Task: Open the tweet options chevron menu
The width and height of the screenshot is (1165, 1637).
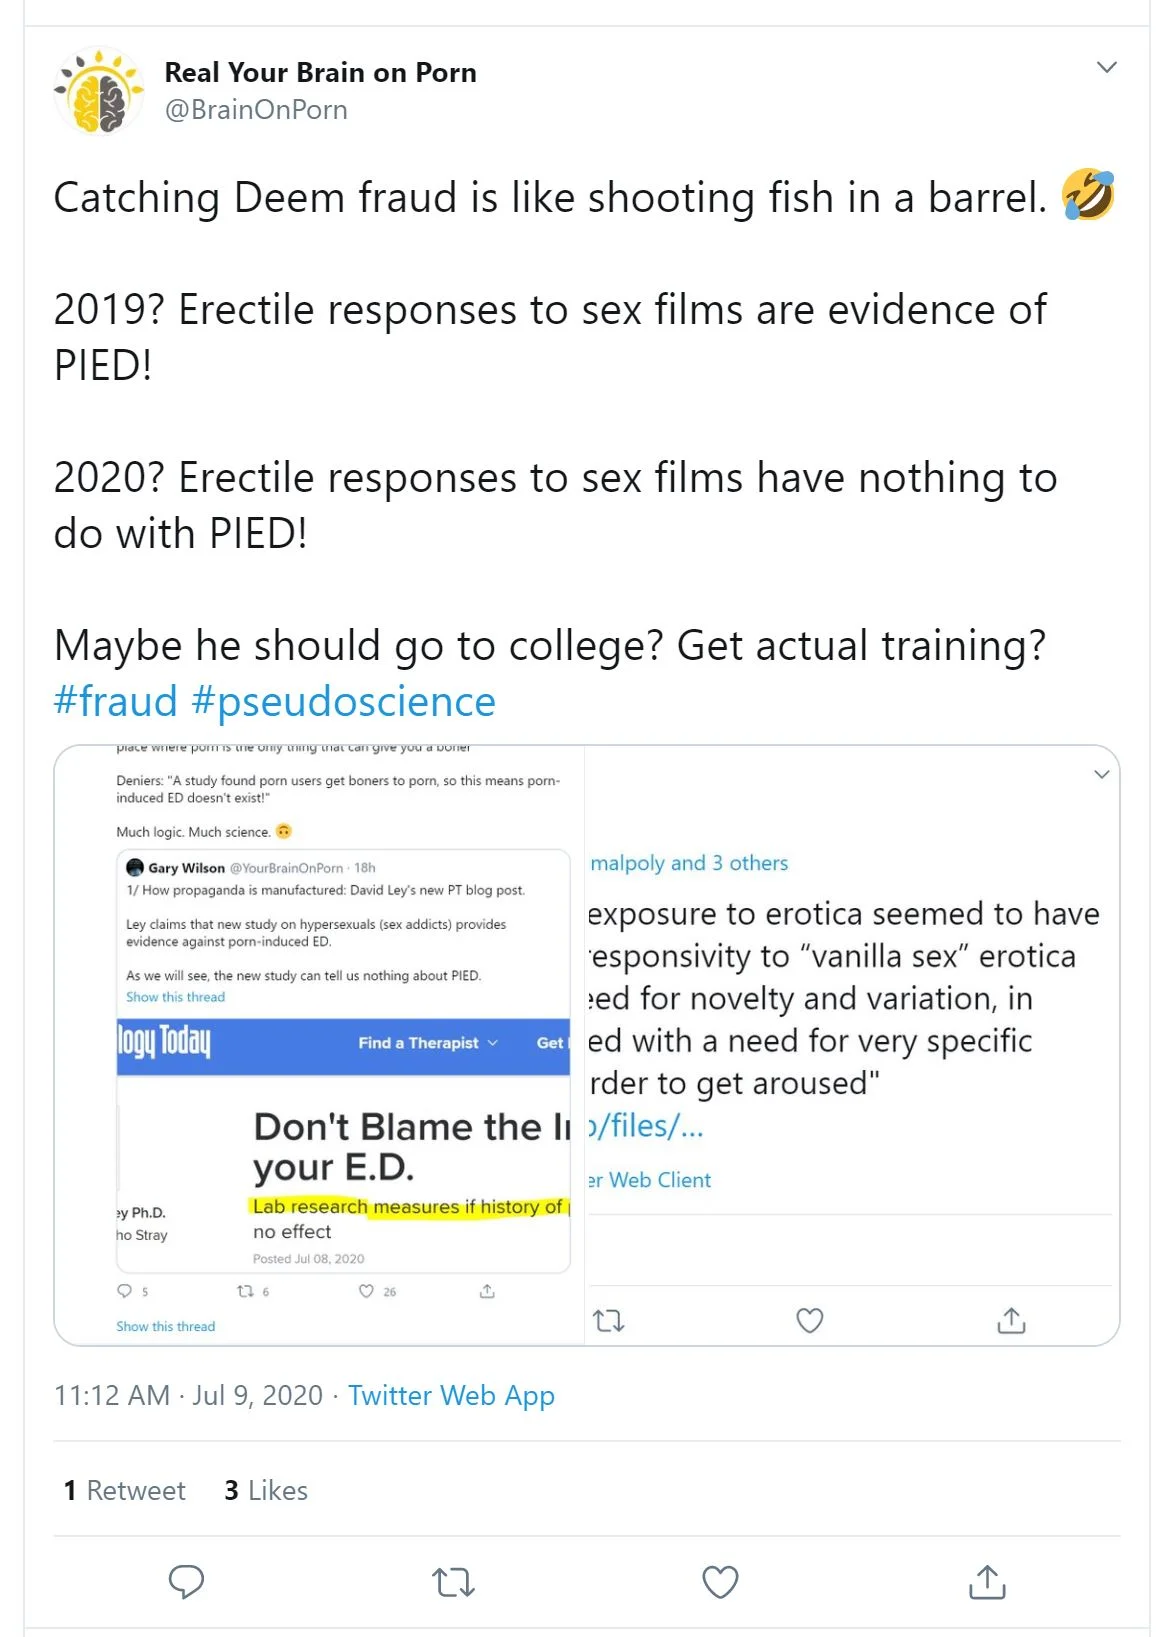Action: [x=1106, y=68]
